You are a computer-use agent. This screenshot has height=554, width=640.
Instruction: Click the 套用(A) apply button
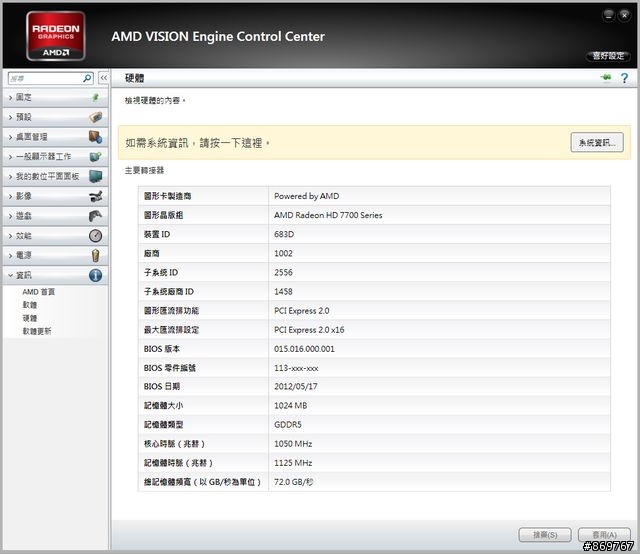click(604, 534)
